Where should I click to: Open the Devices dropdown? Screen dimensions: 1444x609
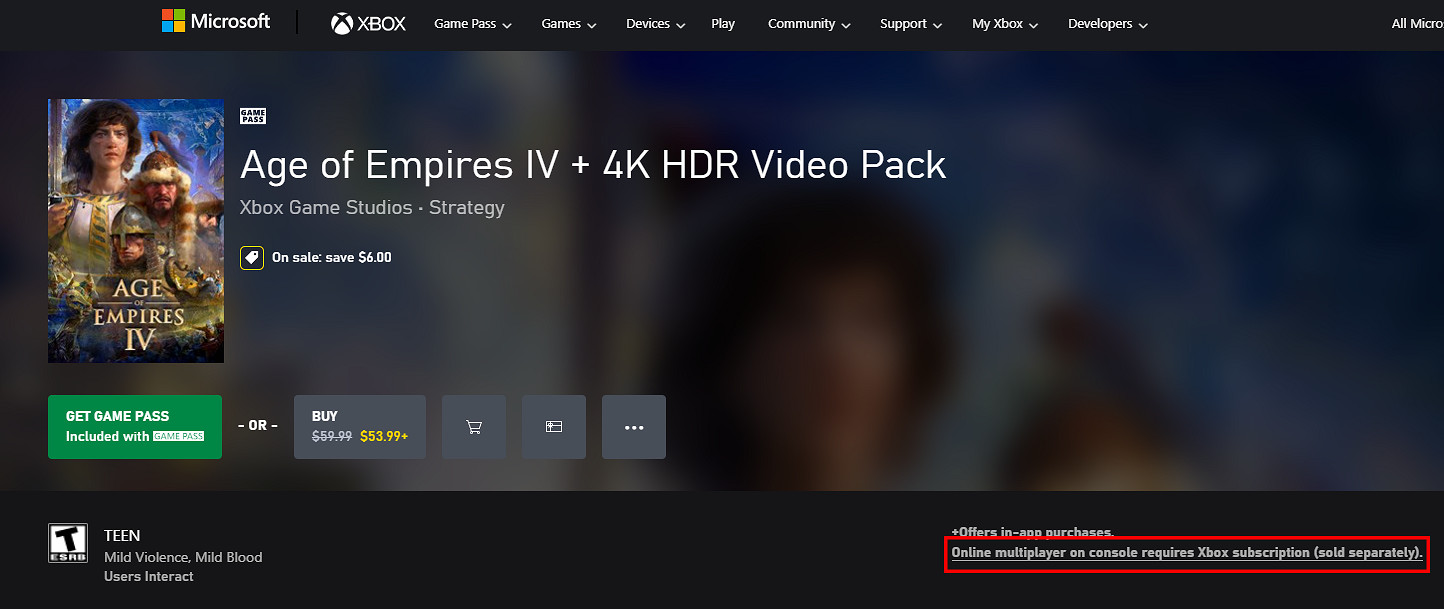coord(656,24)
